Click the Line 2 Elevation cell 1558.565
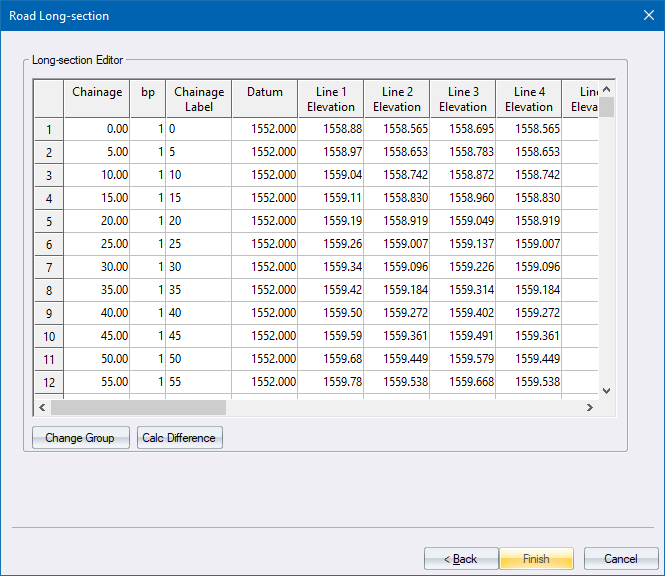Screen dimensions: 665x576 [397, 129]
